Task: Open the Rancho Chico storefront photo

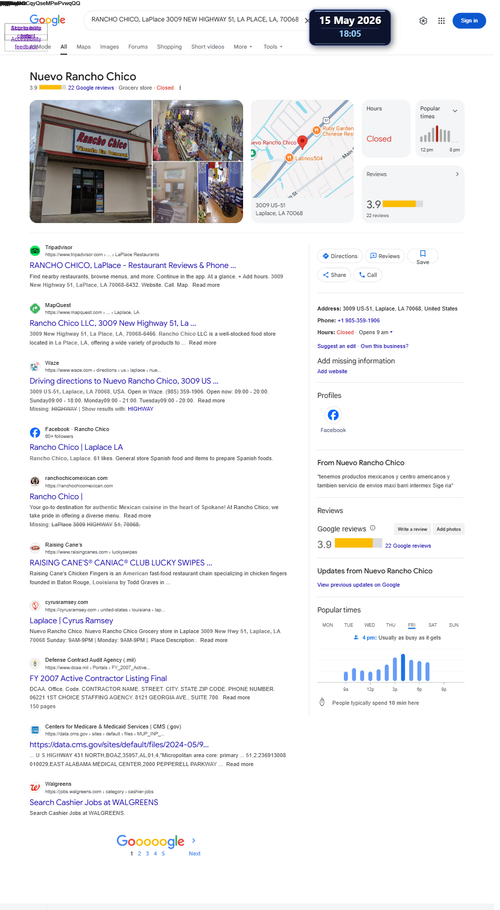Action: click(90, 161)
